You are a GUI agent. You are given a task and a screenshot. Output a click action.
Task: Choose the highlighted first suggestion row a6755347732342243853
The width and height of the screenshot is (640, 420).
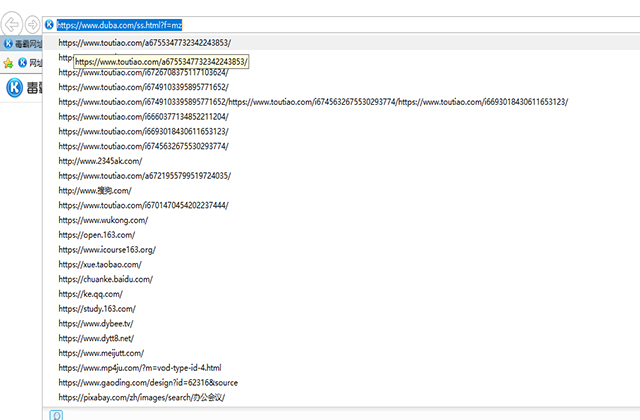pyautogui.click(x=341, y=42)
